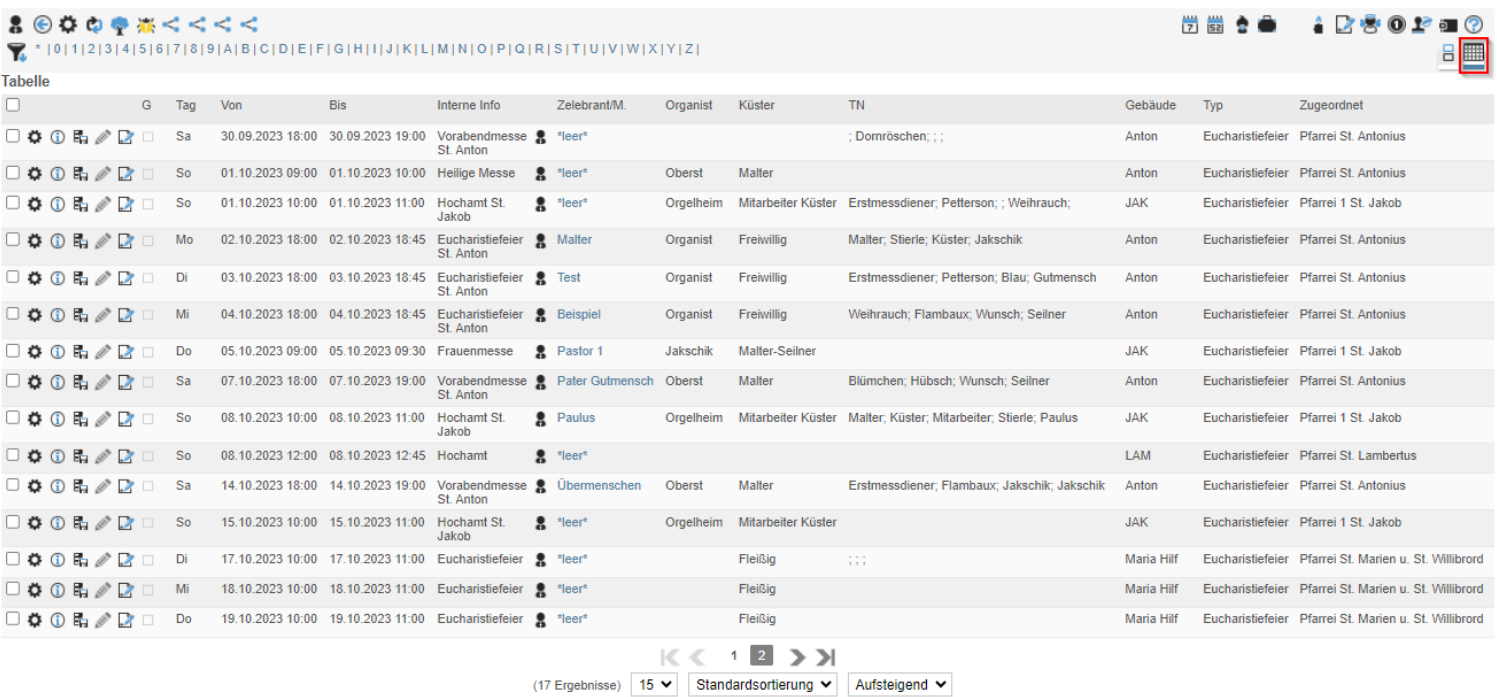Open the Pater Gutmensch celebrant link
1497x697 pixels.
click(x=605, y=381)
